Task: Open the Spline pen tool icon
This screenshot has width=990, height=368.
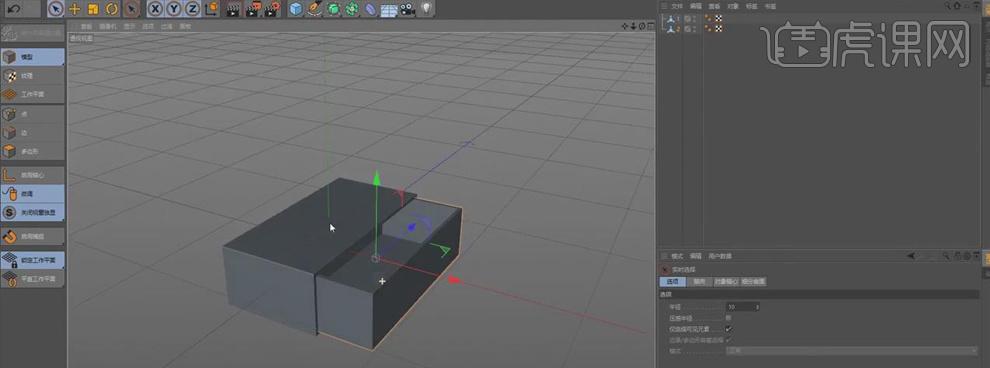Action: pos(314,9)
